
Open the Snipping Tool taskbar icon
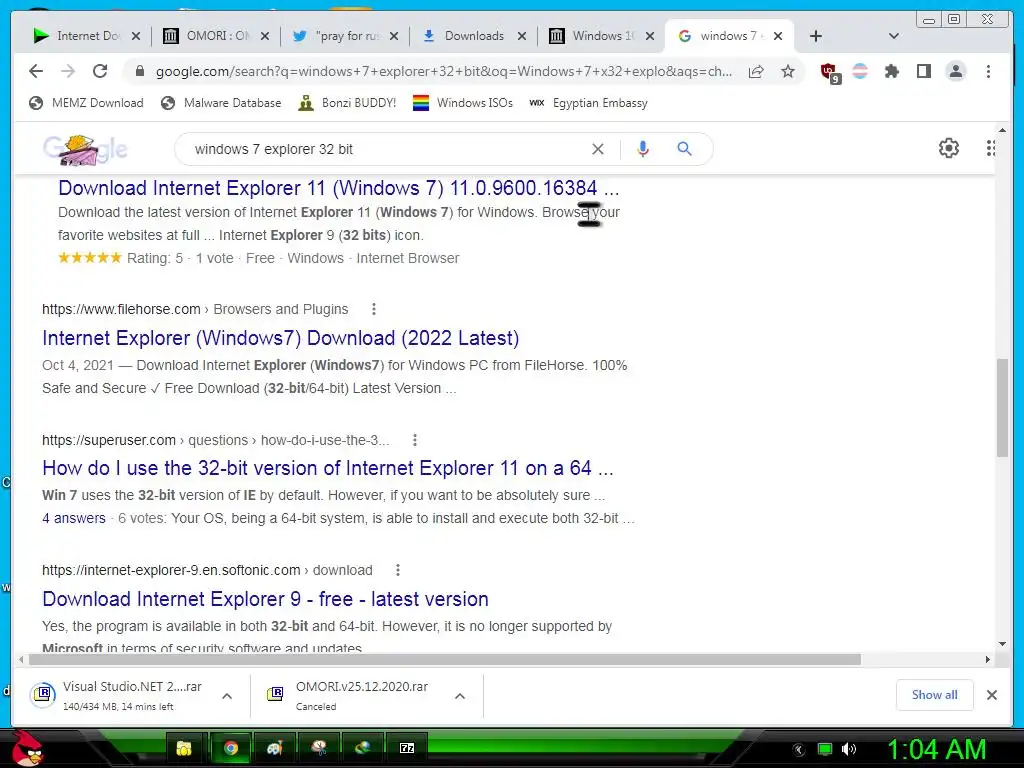pos(319,748)
